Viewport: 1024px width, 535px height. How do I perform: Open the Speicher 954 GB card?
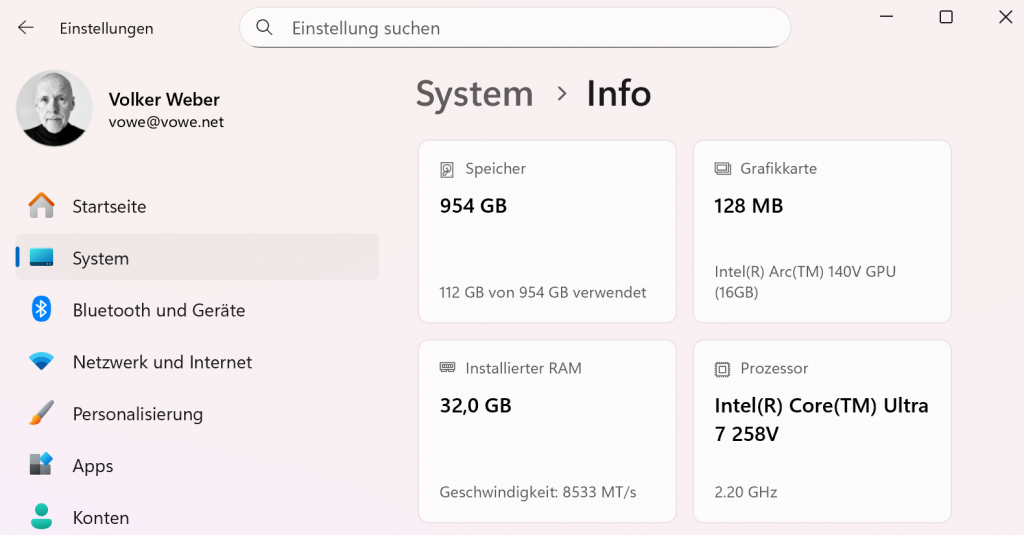tap(547, 231)
